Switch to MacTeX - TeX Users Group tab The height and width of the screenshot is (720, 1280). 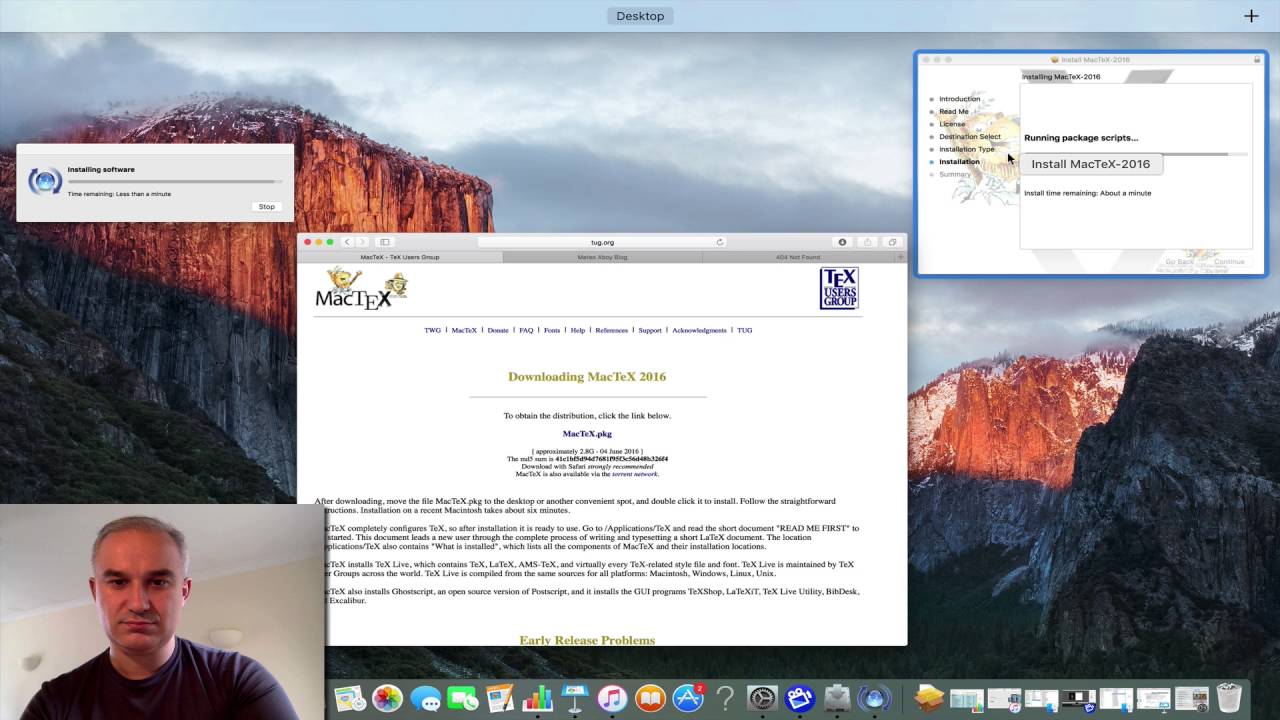[400, 257]
